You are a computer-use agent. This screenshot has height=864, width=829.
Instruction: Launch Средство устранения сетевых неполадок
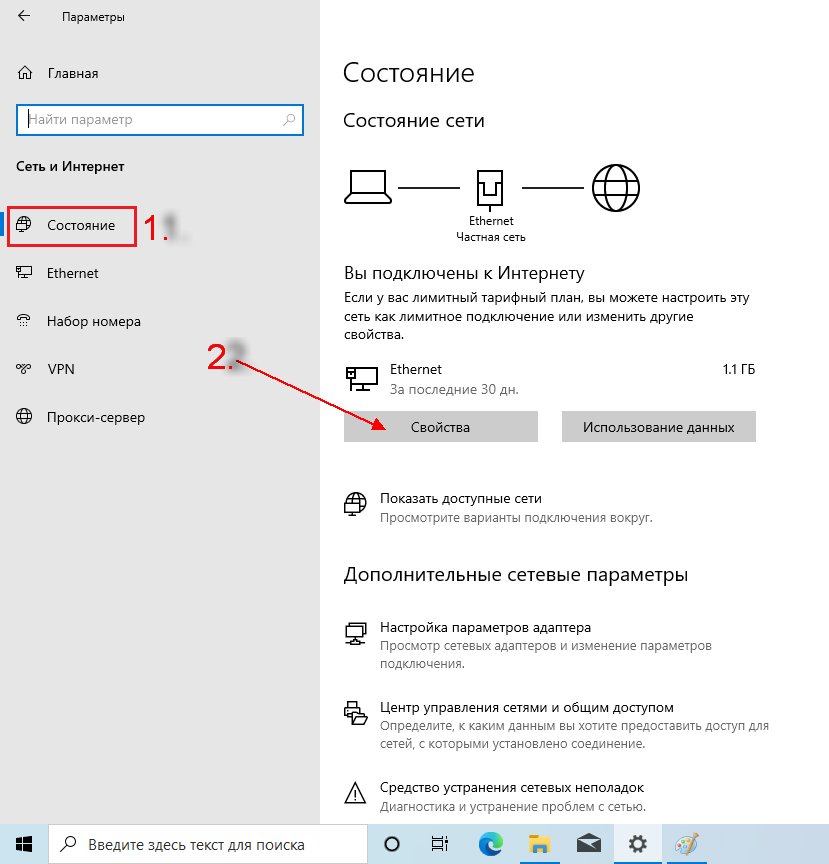(x=511, y=788)
